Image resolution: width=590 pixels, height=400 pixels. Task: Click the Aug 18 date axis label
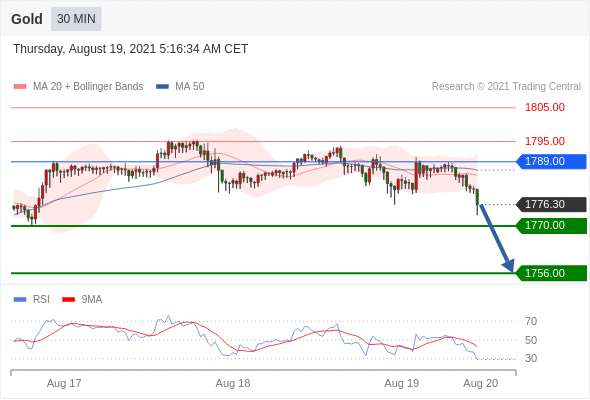pyautogui.click(x=233, y=383)
